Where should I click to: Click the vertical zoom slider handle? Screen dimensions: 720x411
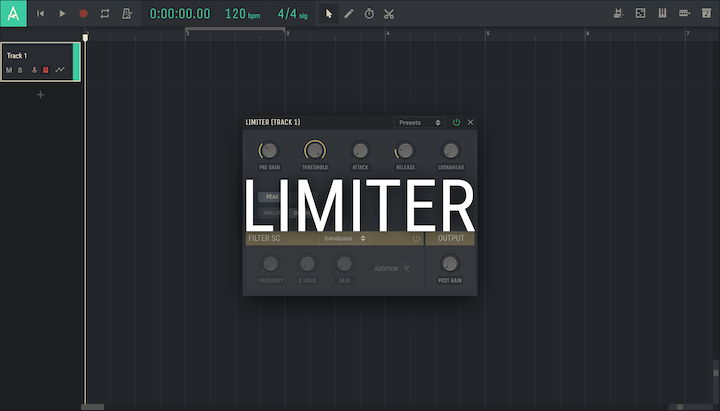click(716, 372)
